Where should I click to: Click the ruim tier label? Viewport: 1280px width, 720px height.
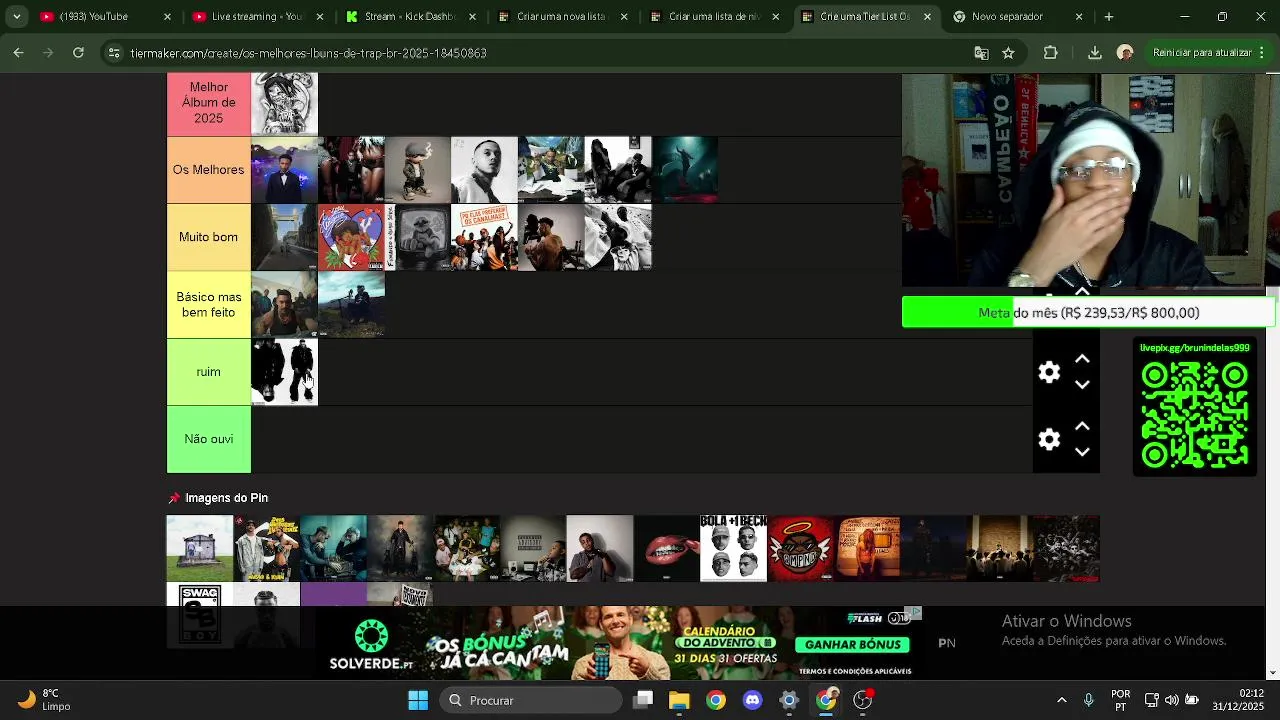click(x=208, y=372)
